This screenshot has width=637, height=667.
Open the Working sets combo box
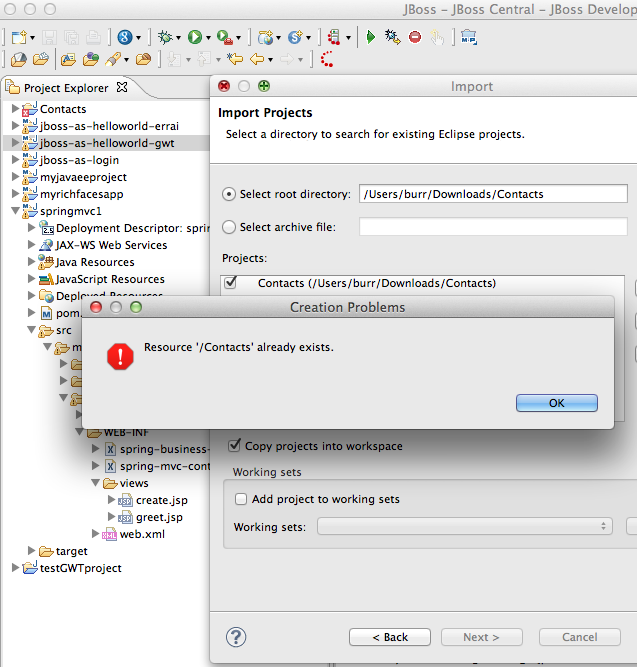pyautogui.click(x=465, y=526)
